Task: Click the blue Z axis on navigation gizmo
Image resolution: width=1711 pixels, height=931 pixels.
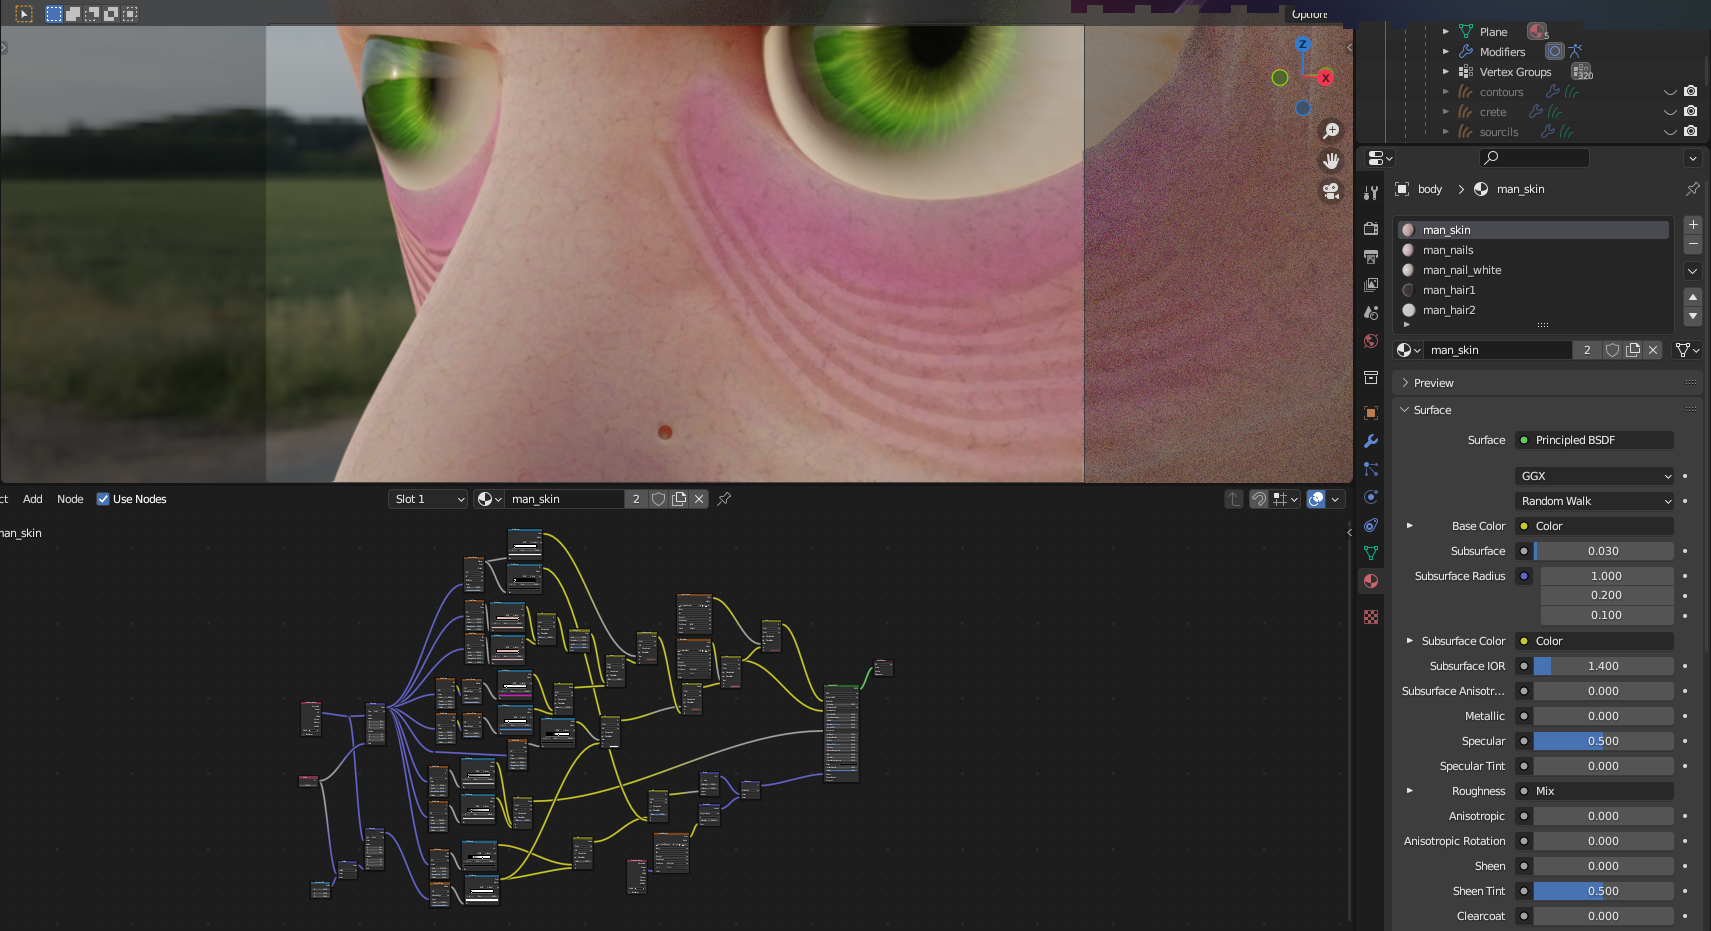Action: click(1302, 44)
